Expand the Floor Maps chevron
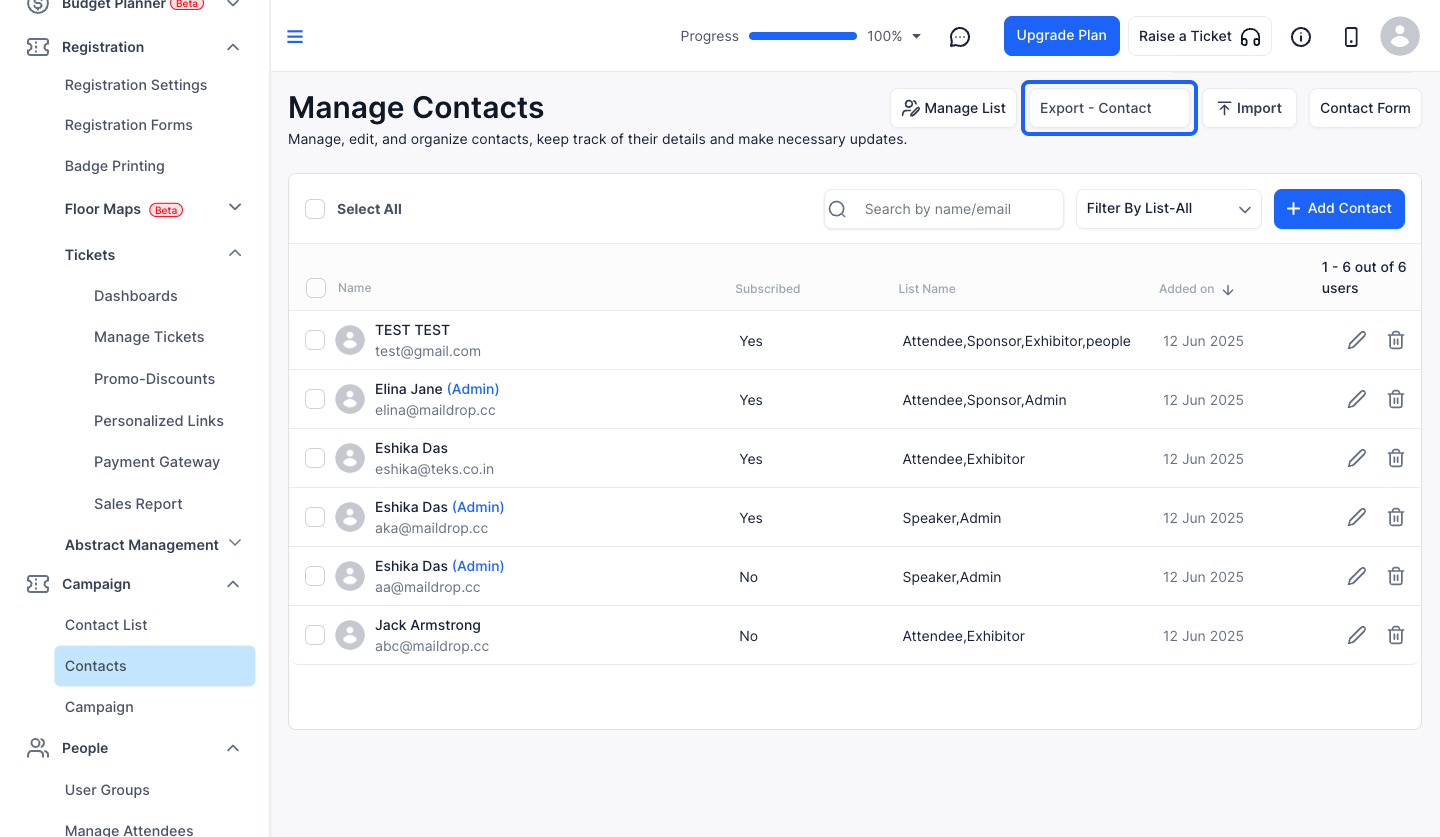 [x=235, y=207]
